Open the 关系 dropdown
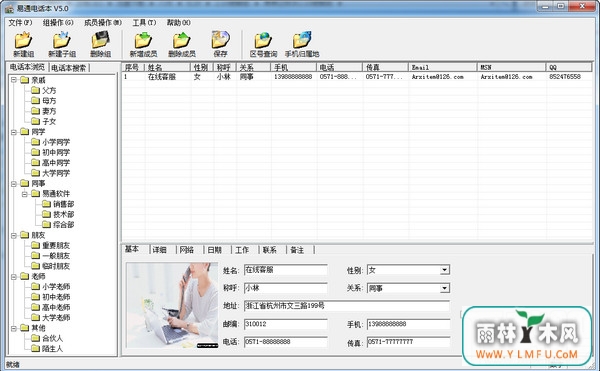The image size is (600, 371). pyautogui.click(x=444, y=288)
